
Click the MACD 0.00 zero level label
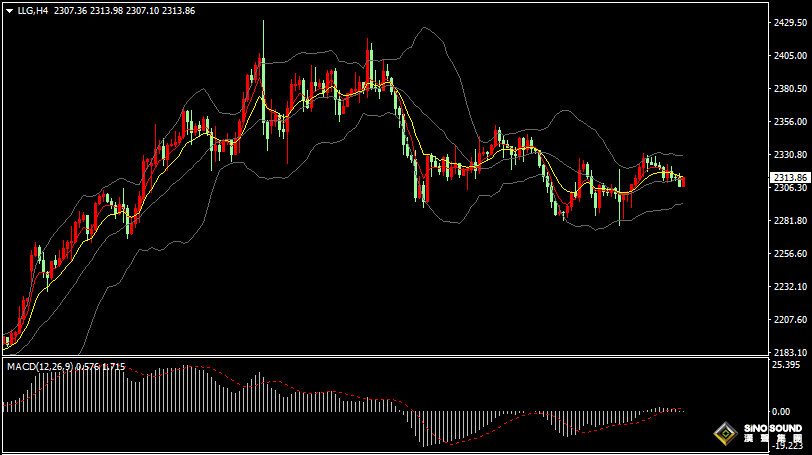(x=783, y=411)
